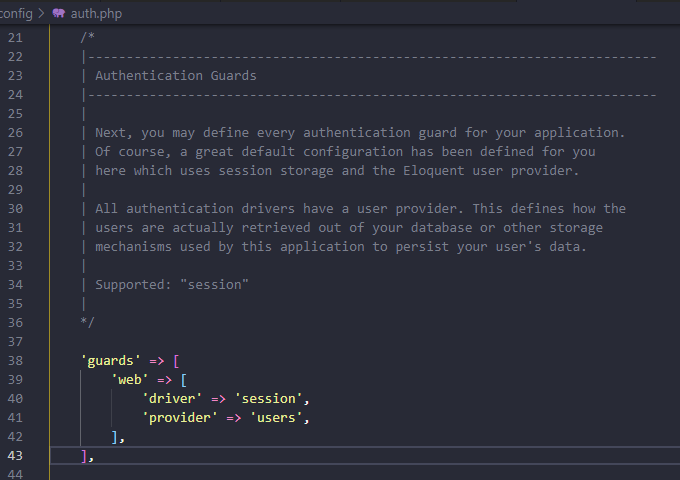The image size is (680, 480).
Task: Click the opening comment marker on line 21
Action: coord(88,37)
